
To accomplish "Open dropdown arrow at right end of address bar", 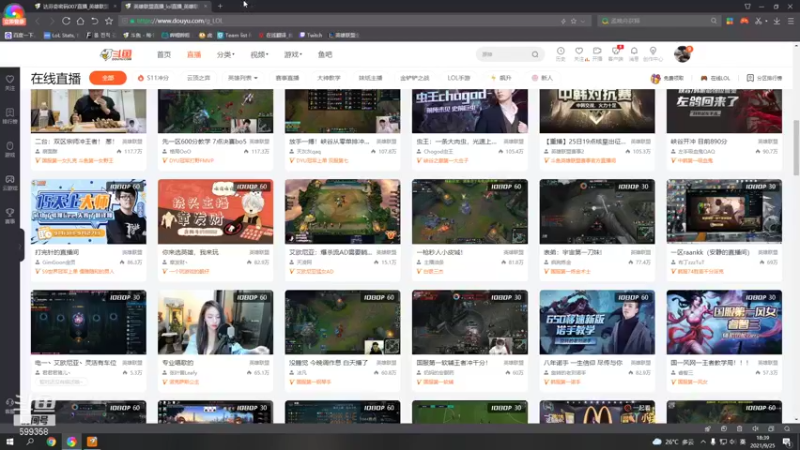I will pyautogui.click(x=583, y=21).
